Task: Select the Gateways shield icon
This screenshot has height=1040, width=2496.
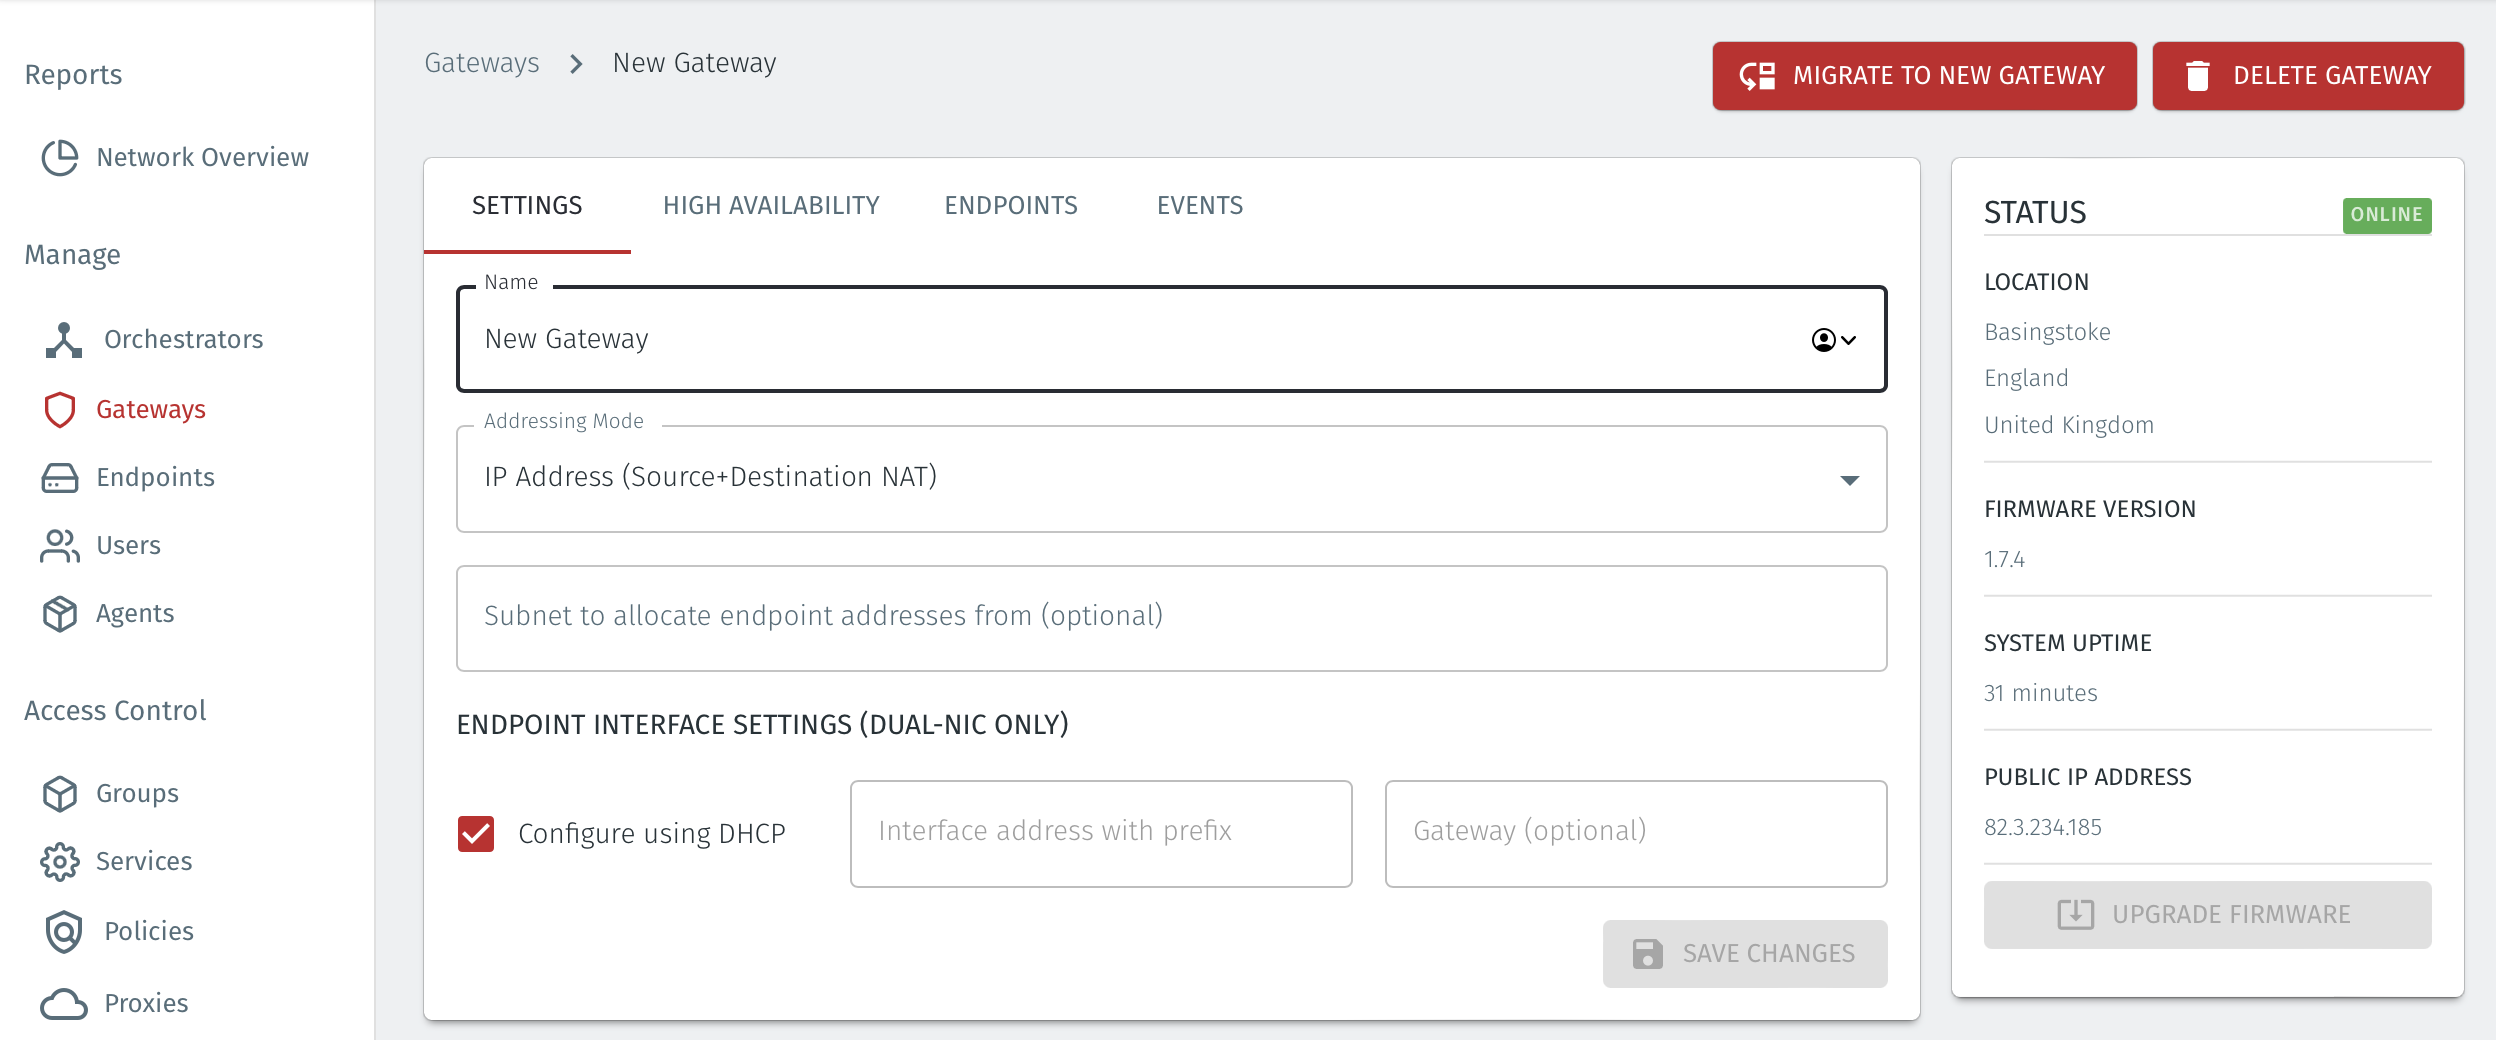Action: 60,409
